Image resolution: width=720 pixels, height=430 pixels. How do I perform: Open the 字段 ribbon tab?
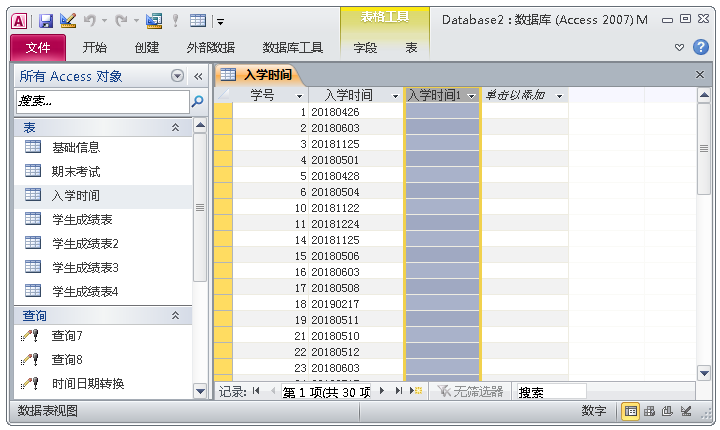(x=365, y=47)
